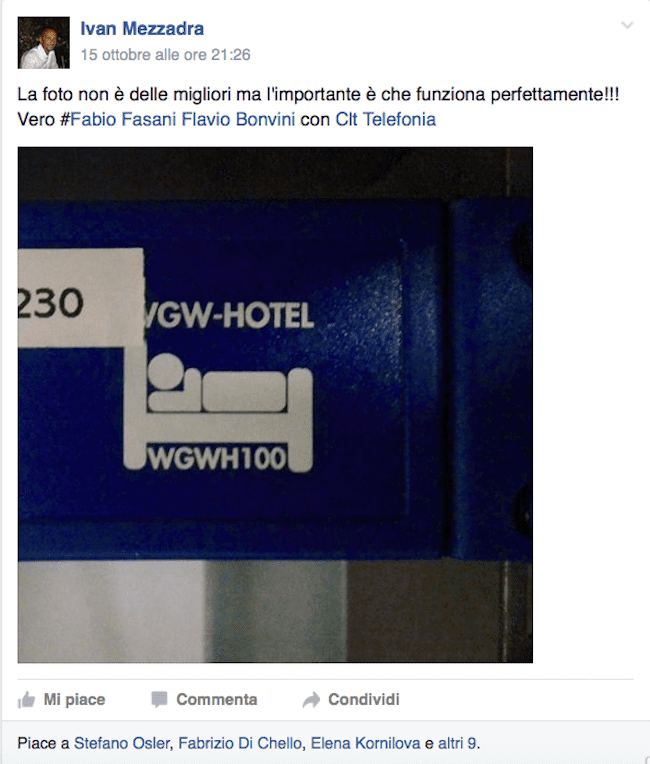The width and height of the screenshot is (650, 764).
Task: Open the Ivan Mezzadra profile name link
Action: [142, 29]
